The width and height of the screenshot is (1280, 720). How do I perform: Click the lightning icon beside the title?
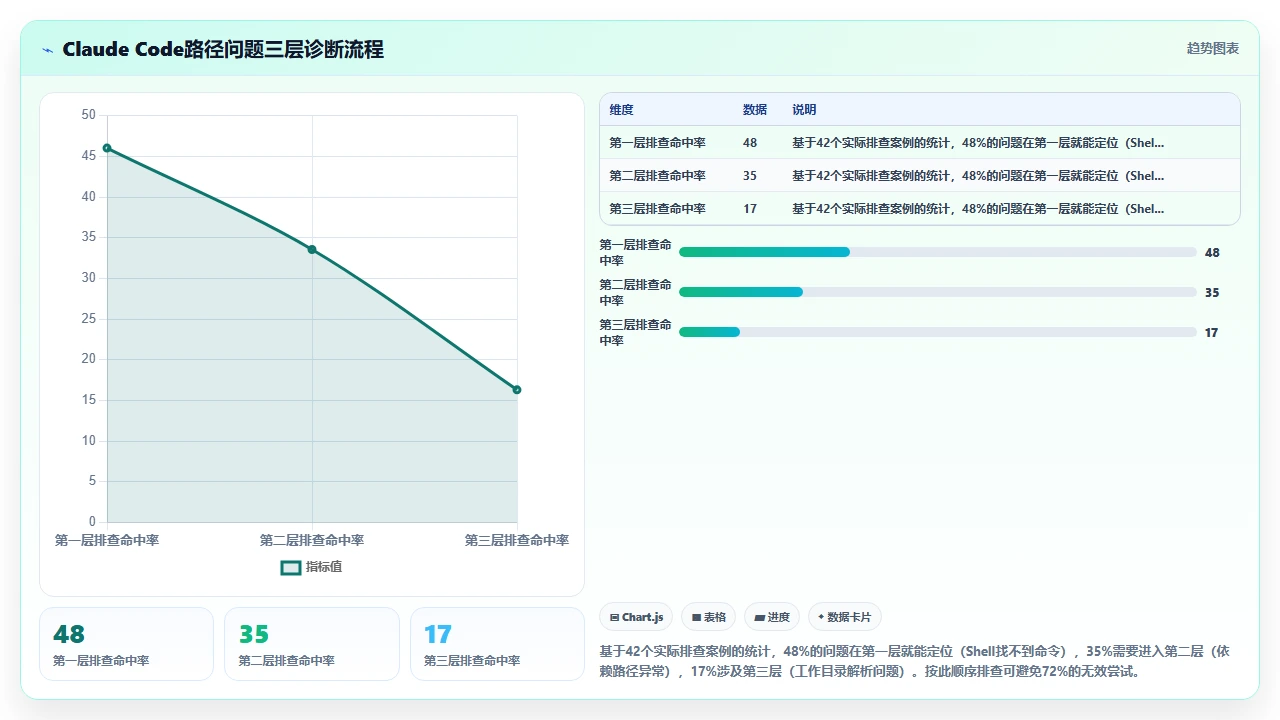(48, 50)
